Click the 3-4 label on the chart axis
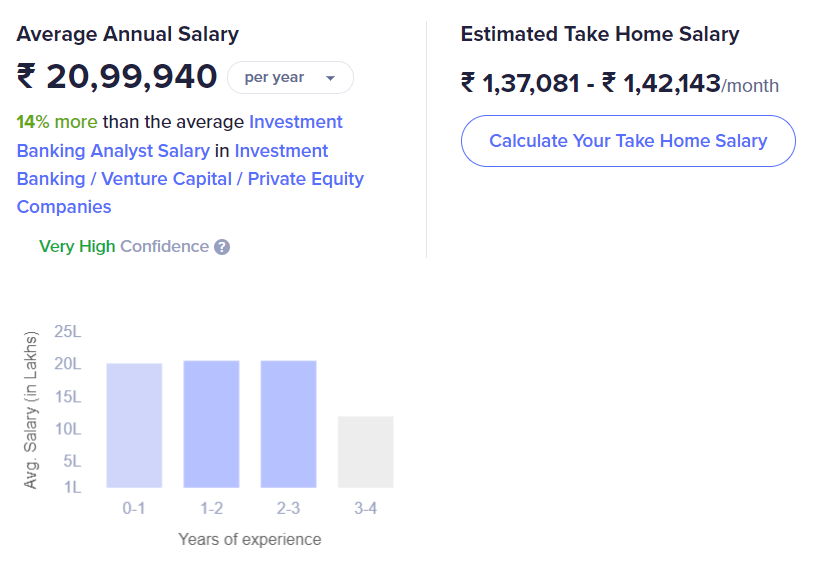 365,508
